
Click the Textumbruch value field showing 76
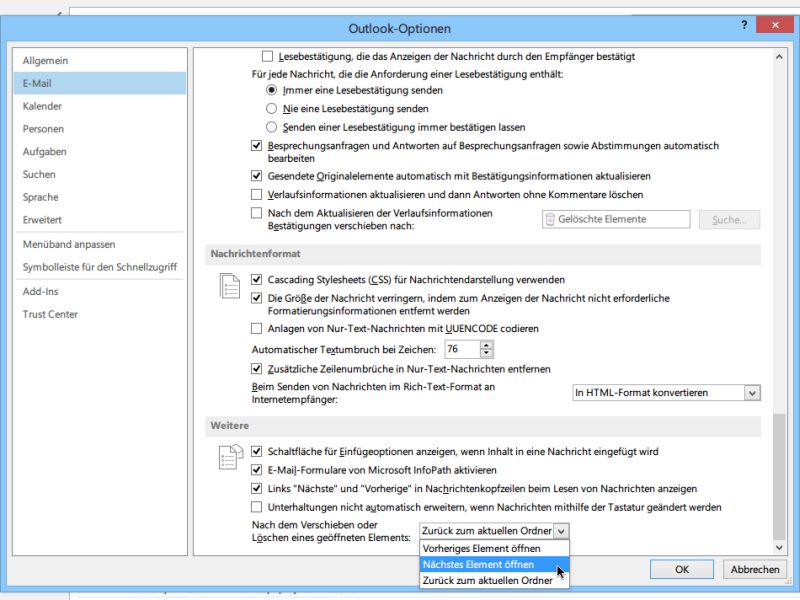coord(462,349)
